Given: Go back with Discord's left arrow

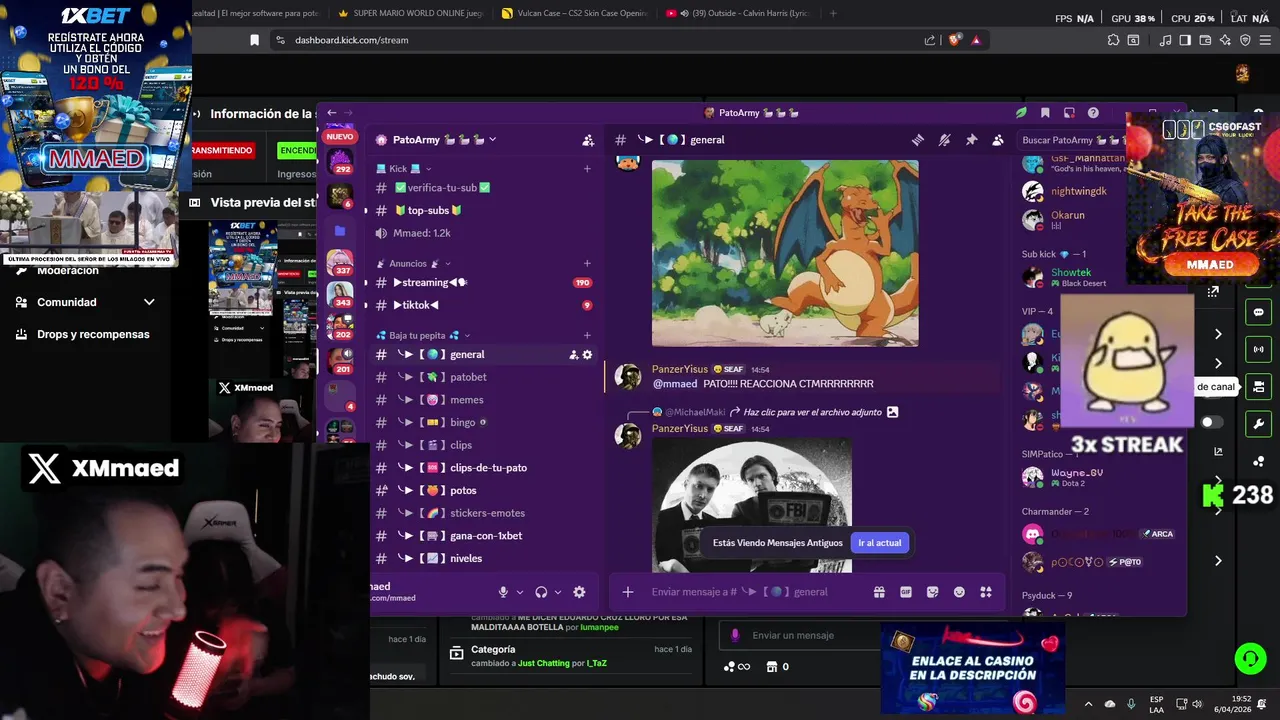Looking at the screenshot, I should coord(332,113).
